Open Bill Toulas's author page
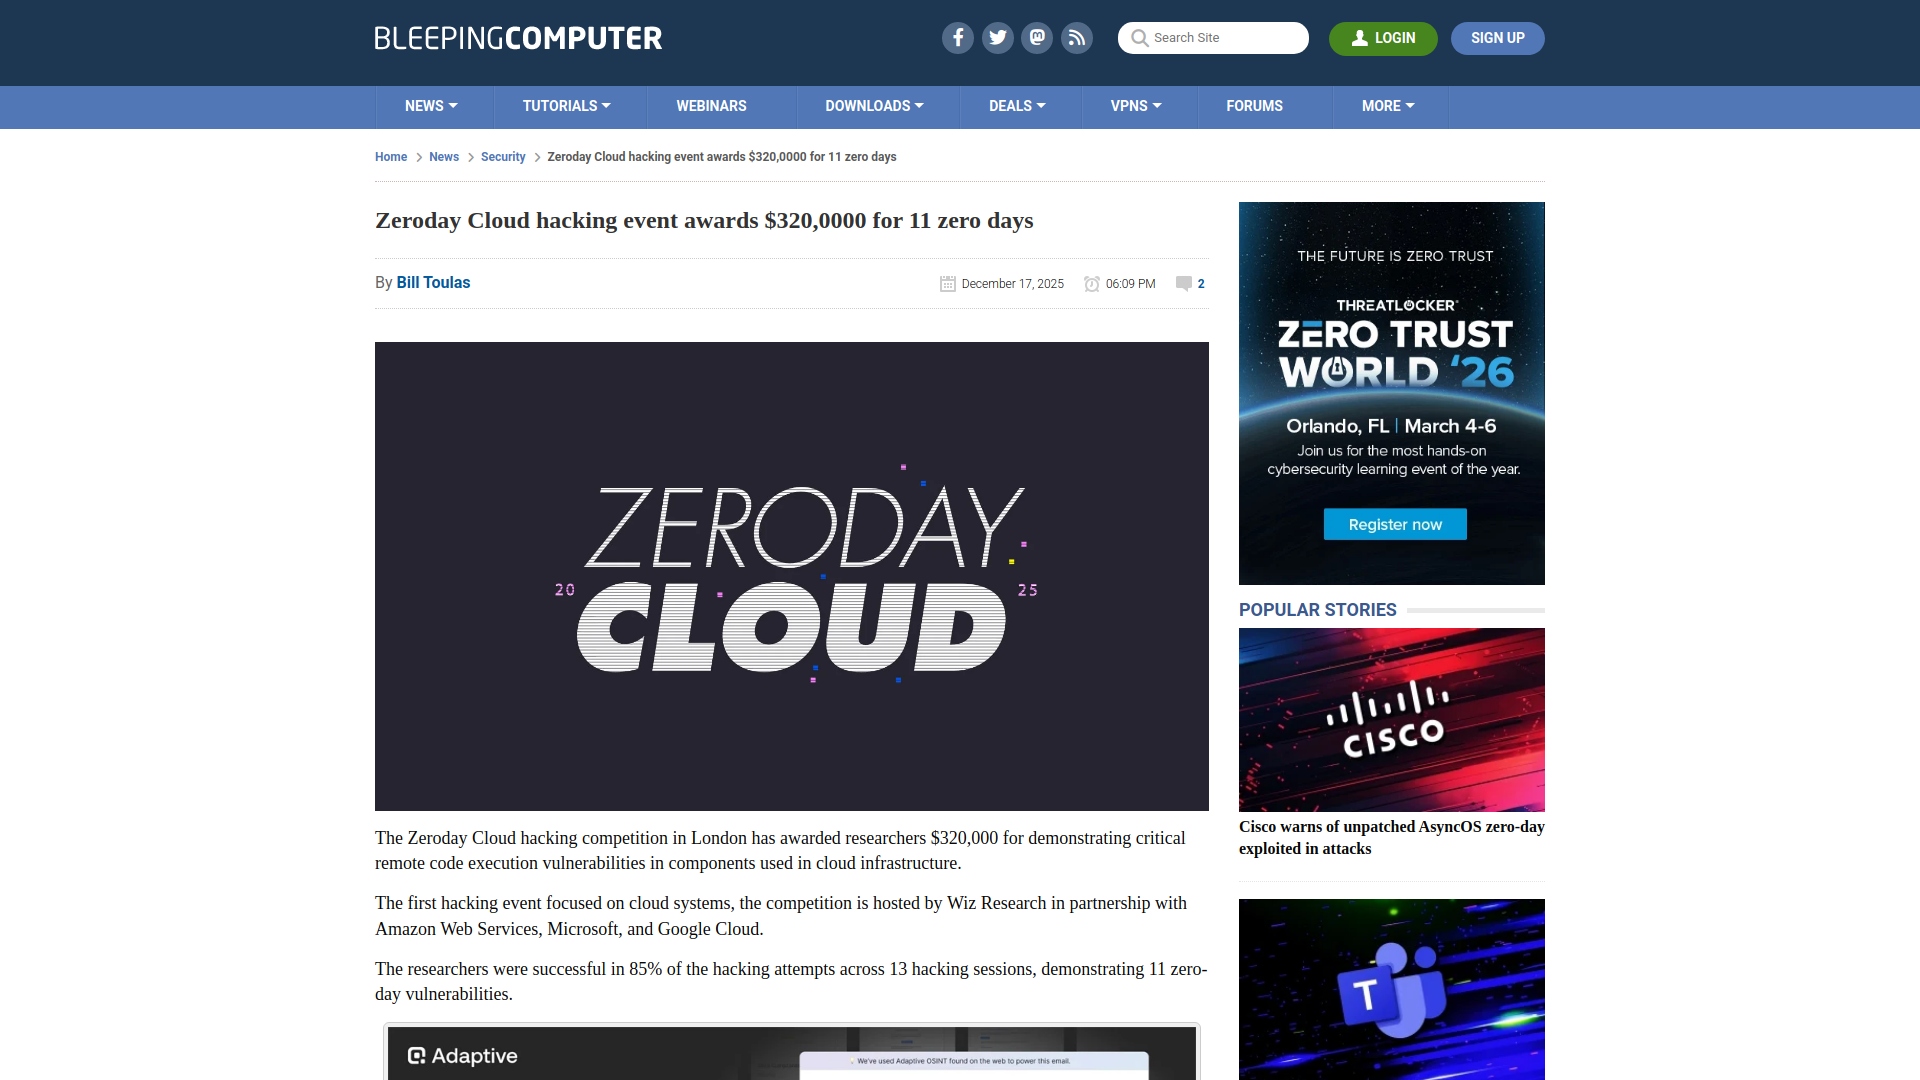The image size is (1920, 1080). tap(433, 283)
